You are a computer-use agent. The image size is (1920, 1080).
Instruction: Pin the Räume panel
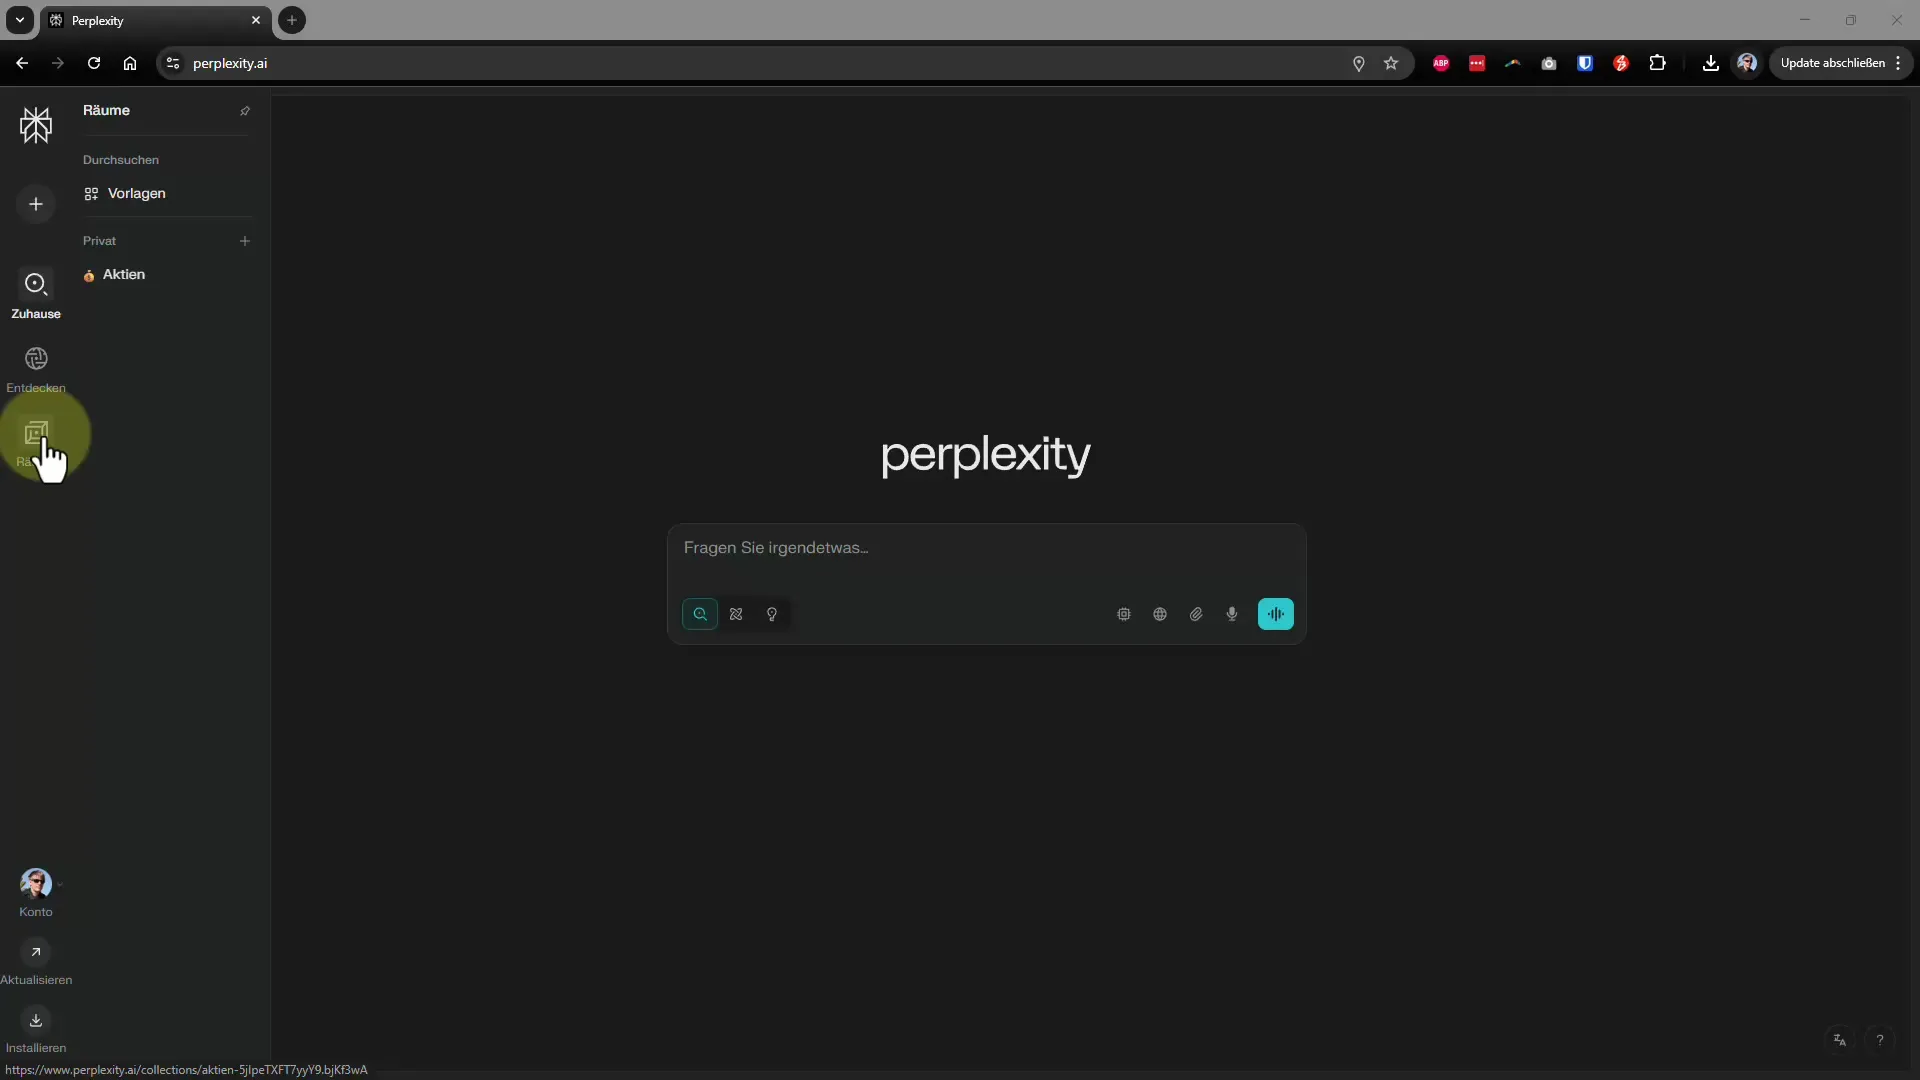[245, 111]
